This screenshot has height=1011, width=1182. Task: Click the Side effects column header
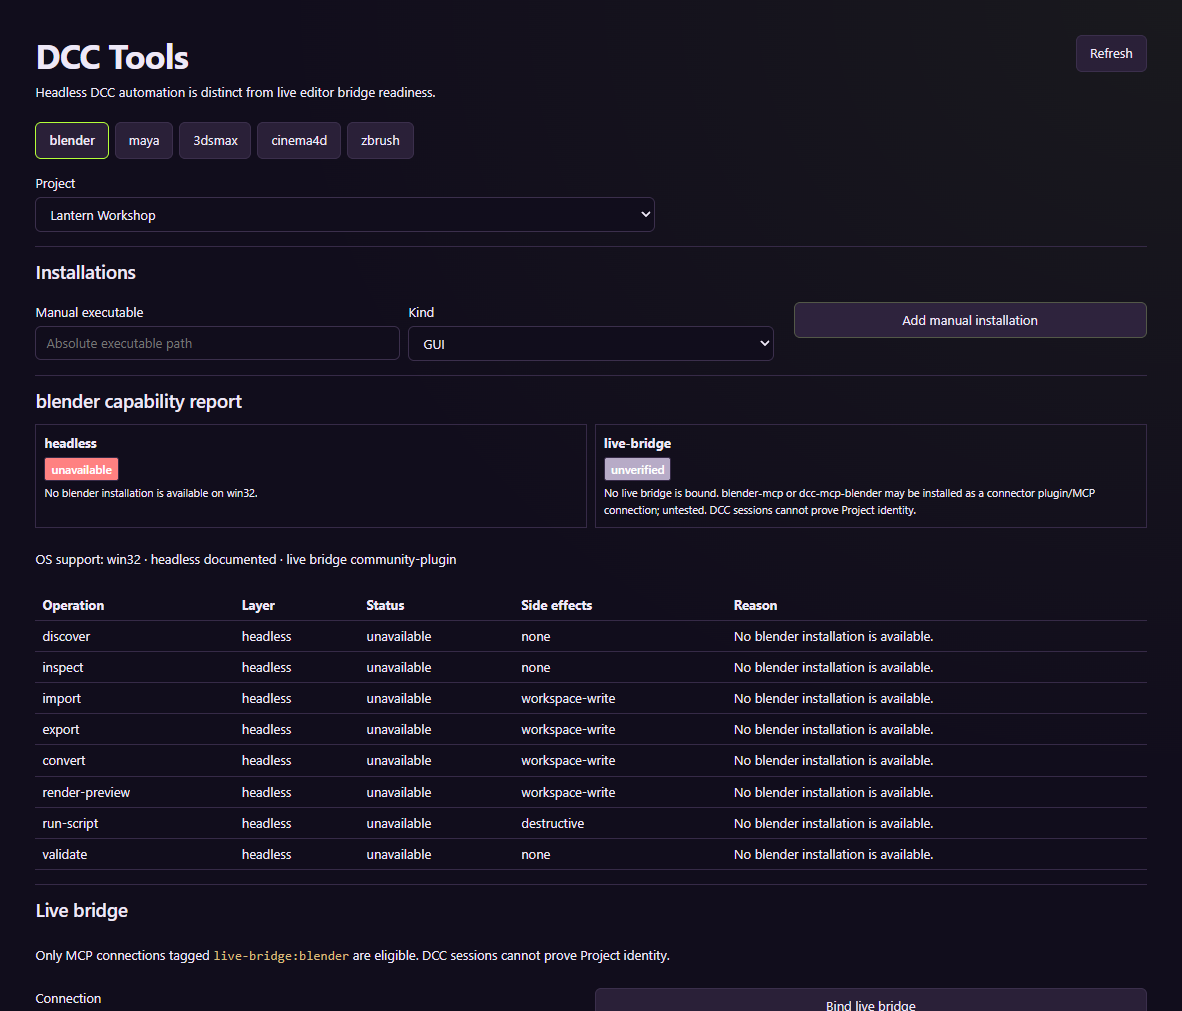pos(556,605)
